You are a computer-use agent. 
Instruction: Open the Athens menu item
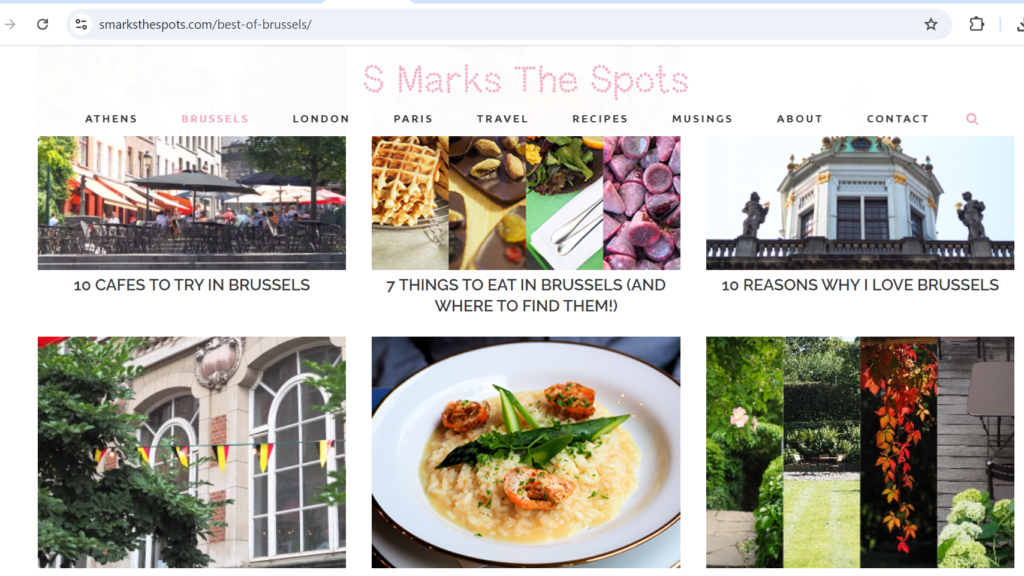[x=111, y=119]
